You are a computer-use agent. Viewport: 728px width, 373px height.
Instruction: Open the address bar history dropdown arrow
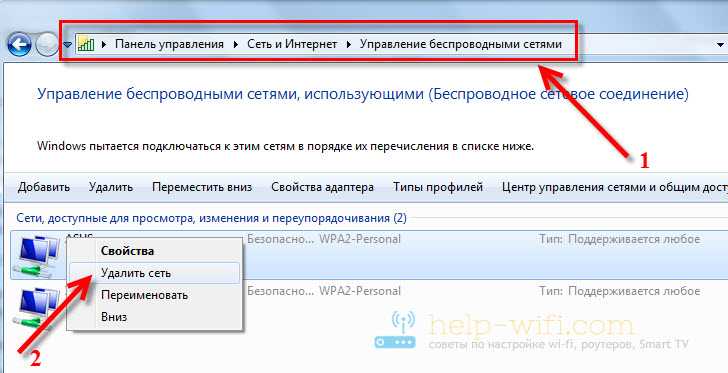pyautogui.click(x=720, y=45)
